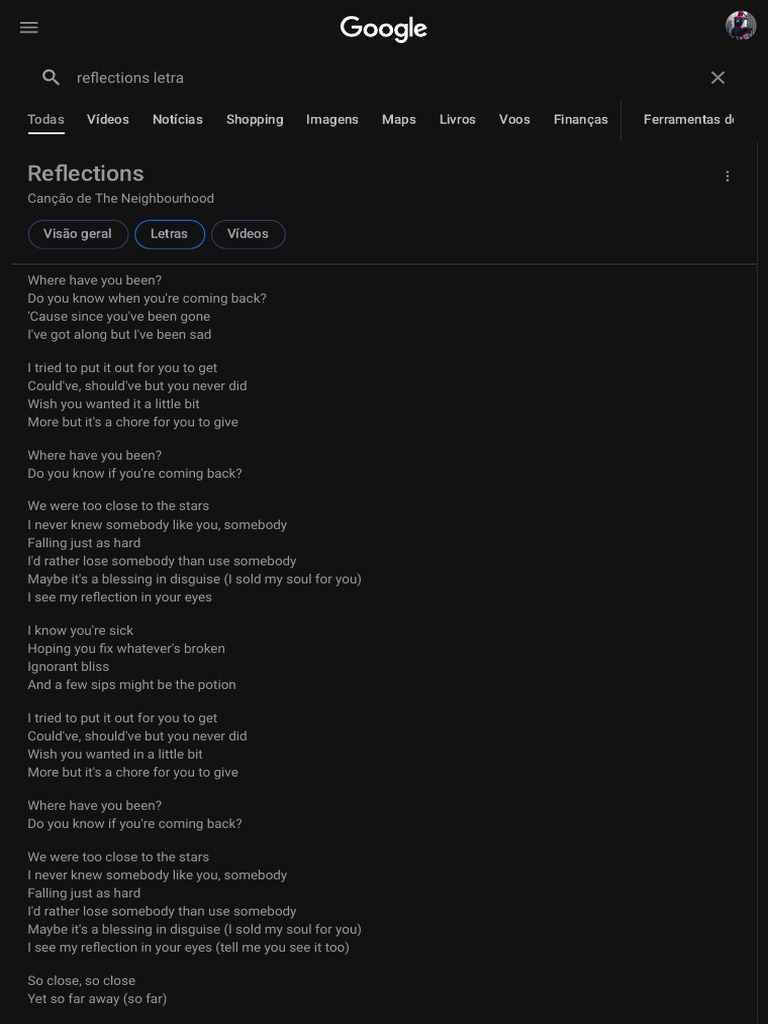Select the Letras chip
768x1024 pixels.
point(169,234)
